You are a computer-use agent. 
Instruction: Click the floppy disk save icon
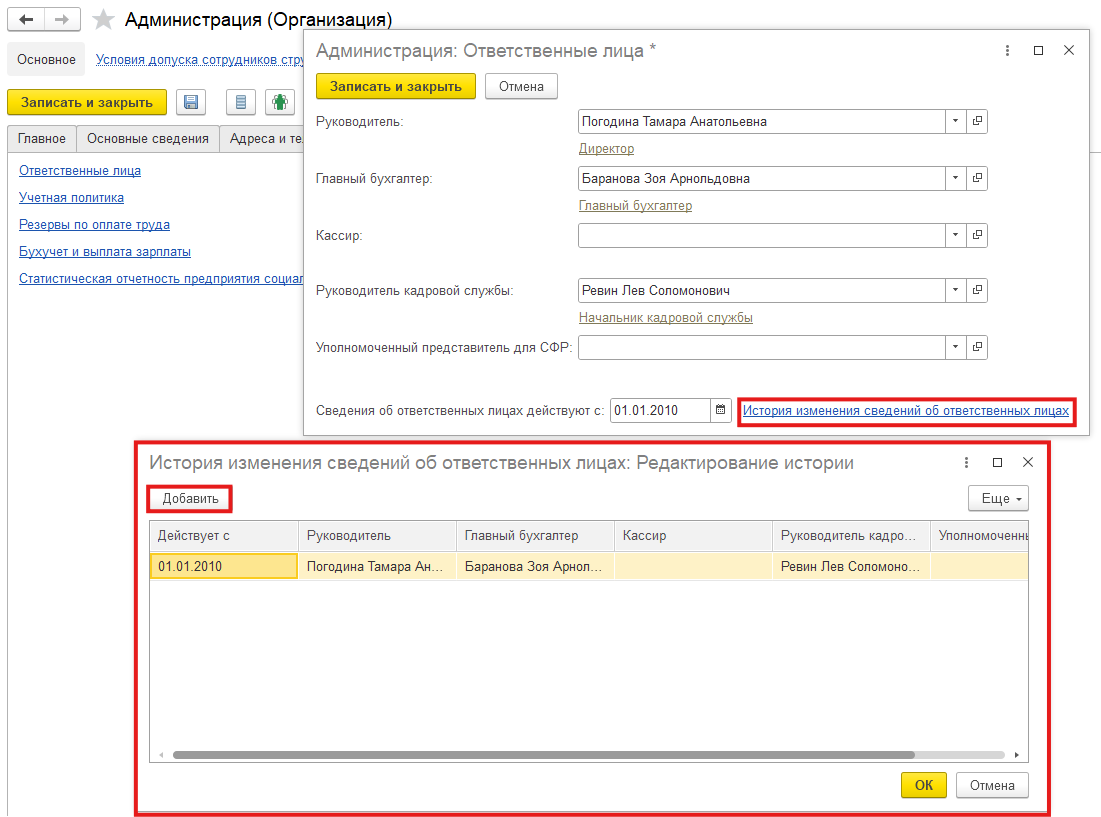[x=191, y=102]
